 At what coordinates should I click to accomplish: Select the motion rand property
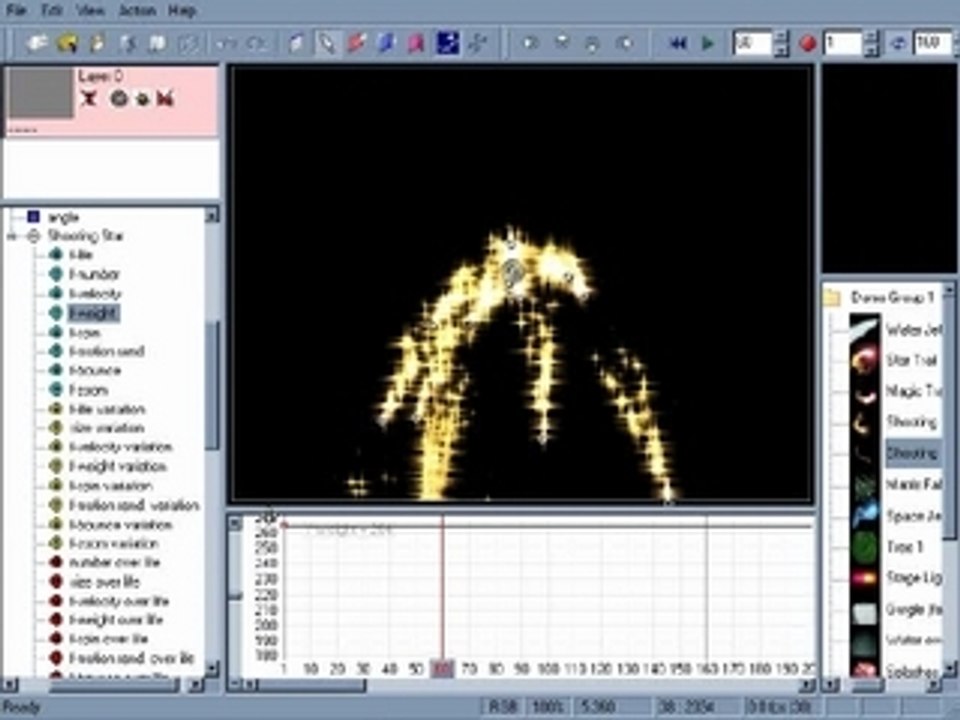point(107,351)
